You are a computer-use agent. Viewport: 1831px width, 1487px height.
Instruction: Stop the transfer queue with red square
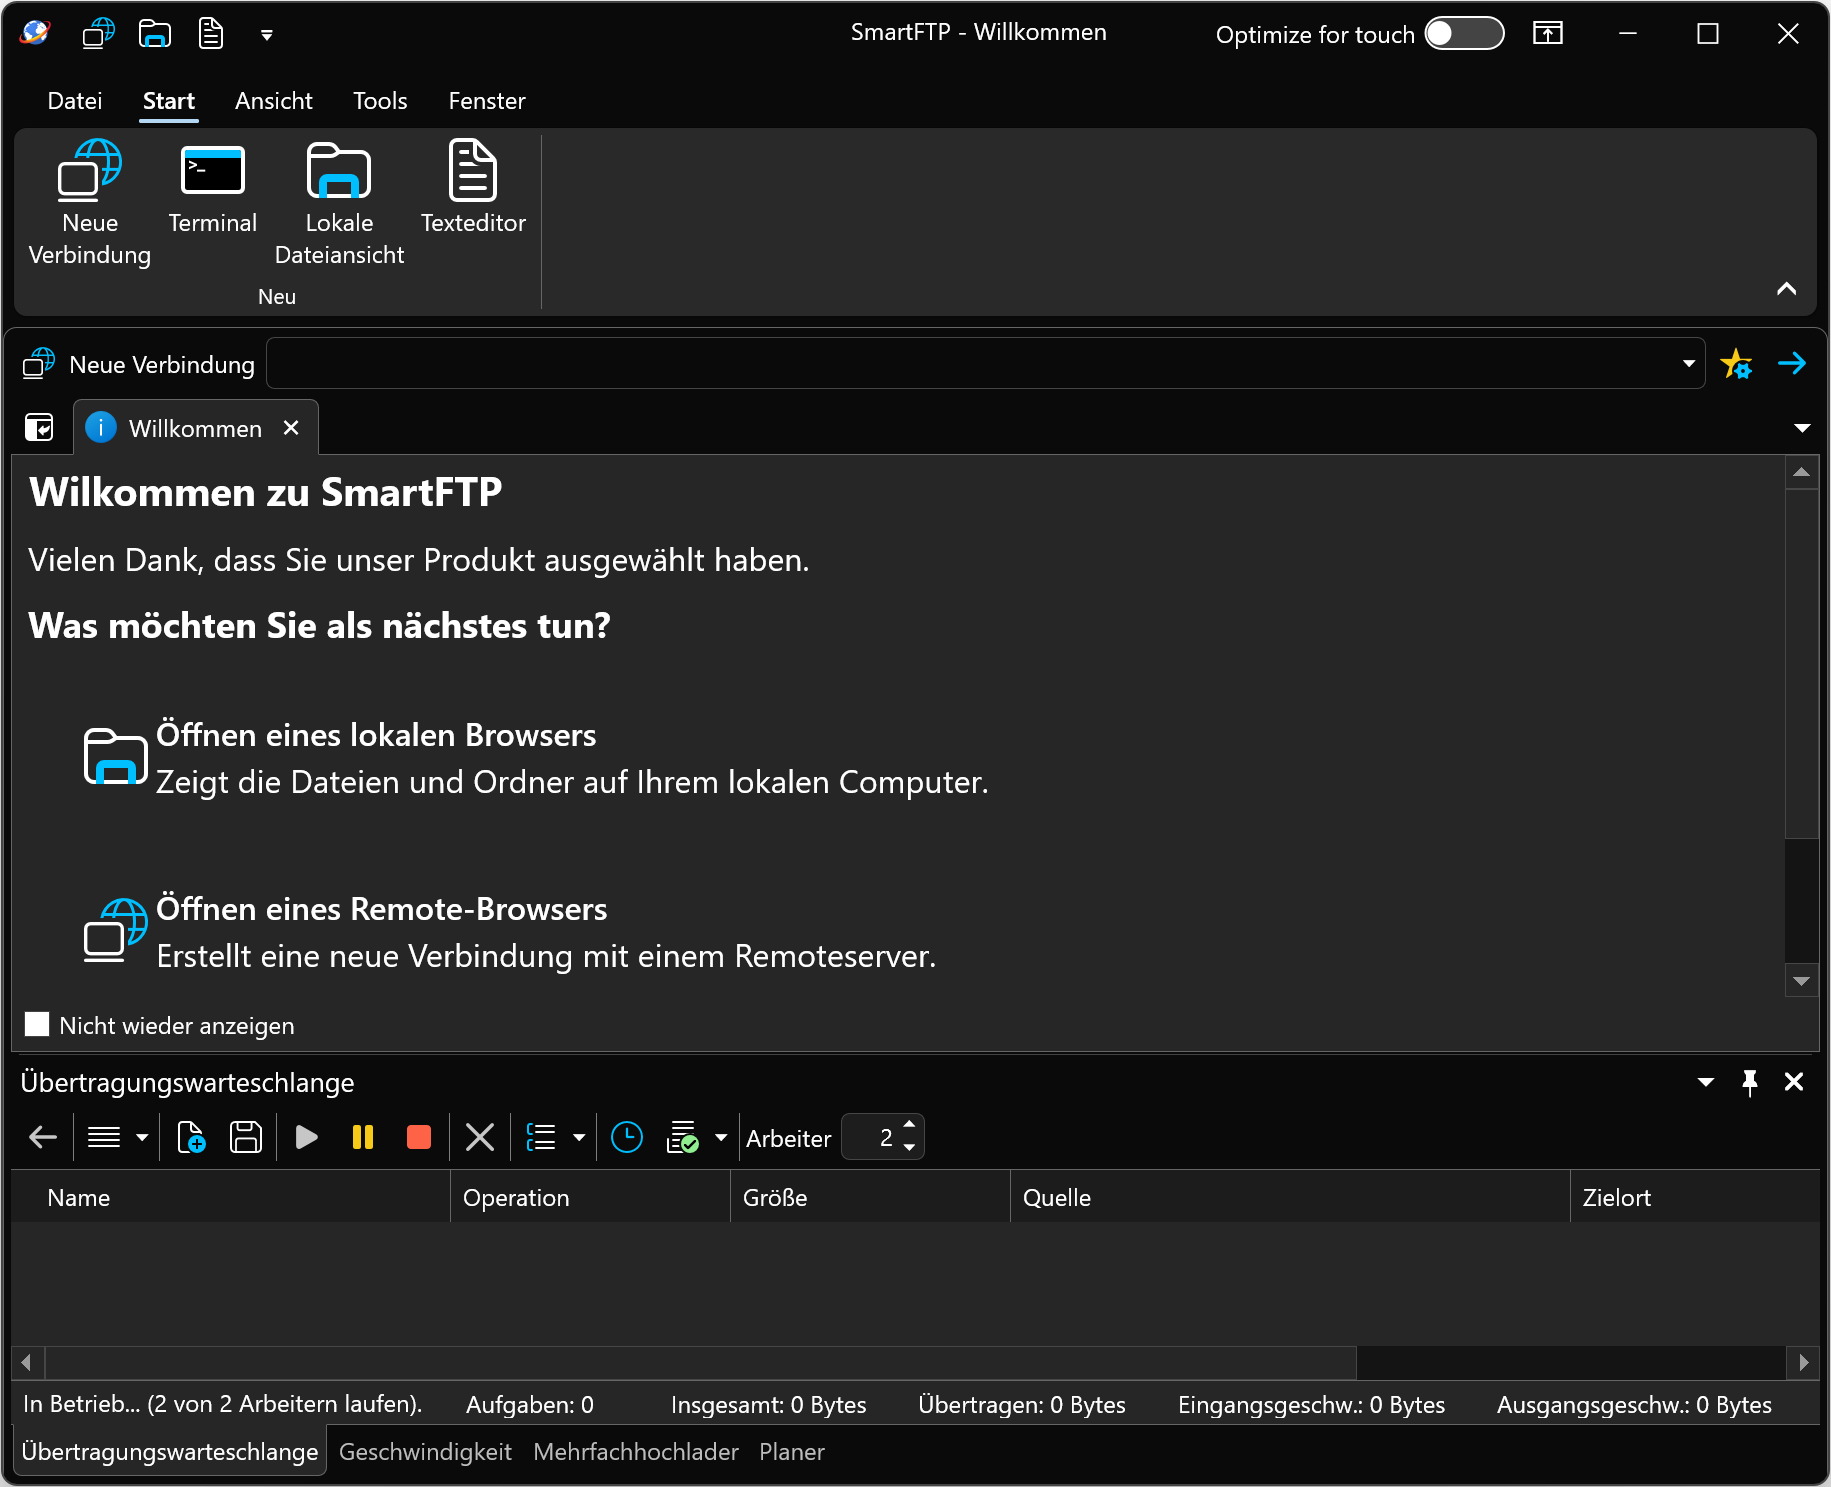[419, 1137]
